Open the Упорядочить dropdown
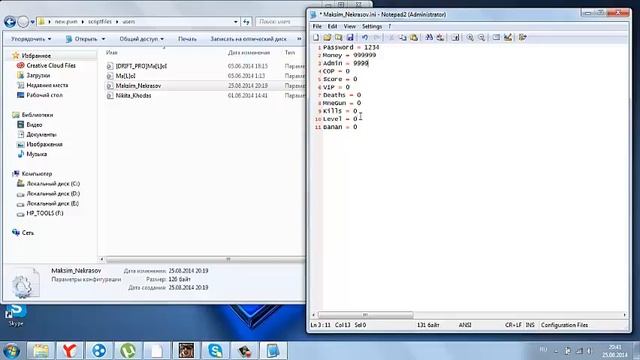 point(31,39)
